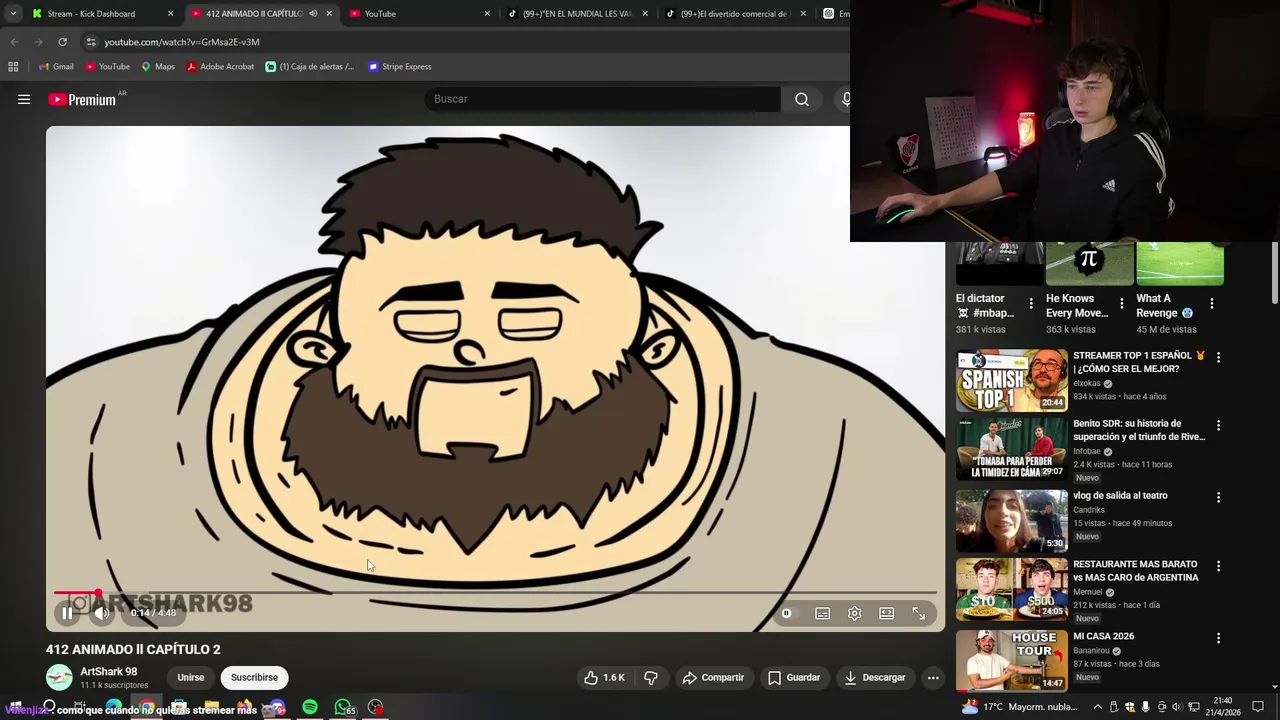Screen dimensions: 1280x720
Task: Pause the video with the pause button
Action: click(x=67, y=613)
